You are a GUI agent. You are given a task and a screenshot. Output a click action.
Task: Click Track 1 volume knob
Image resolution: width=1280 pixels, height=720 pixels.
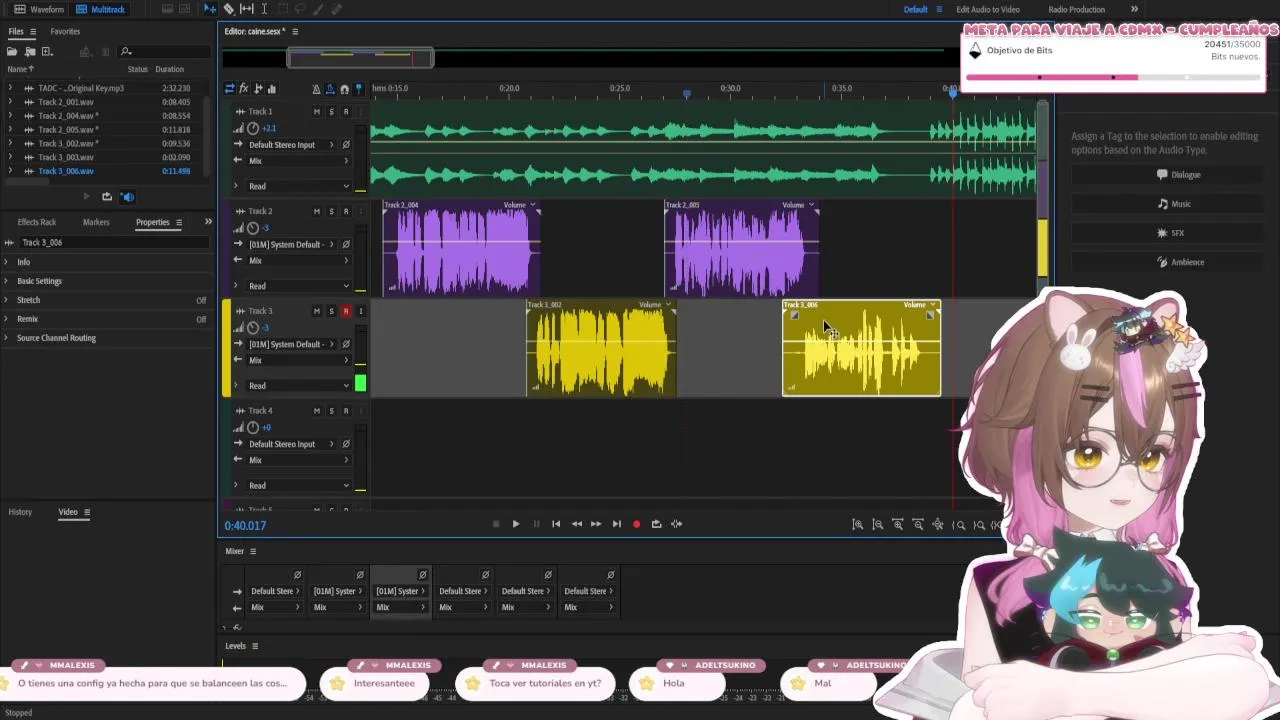tap(253, 128)
